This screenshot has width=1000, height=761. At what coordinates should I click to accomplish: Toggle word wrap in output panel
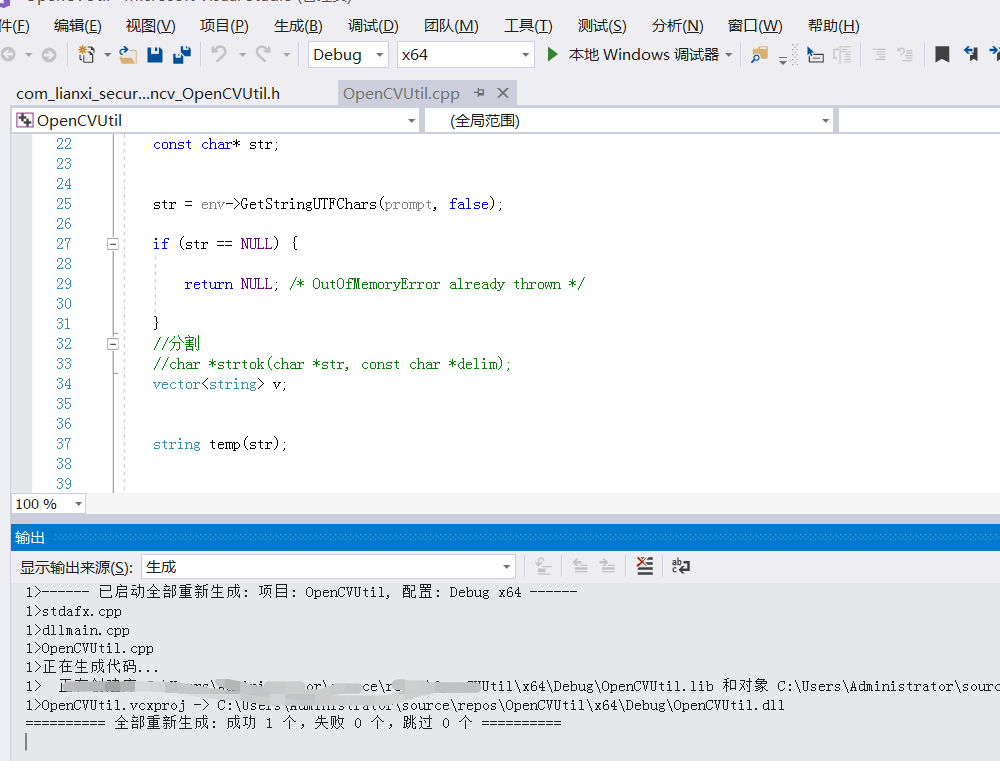[x=680, y=566]
